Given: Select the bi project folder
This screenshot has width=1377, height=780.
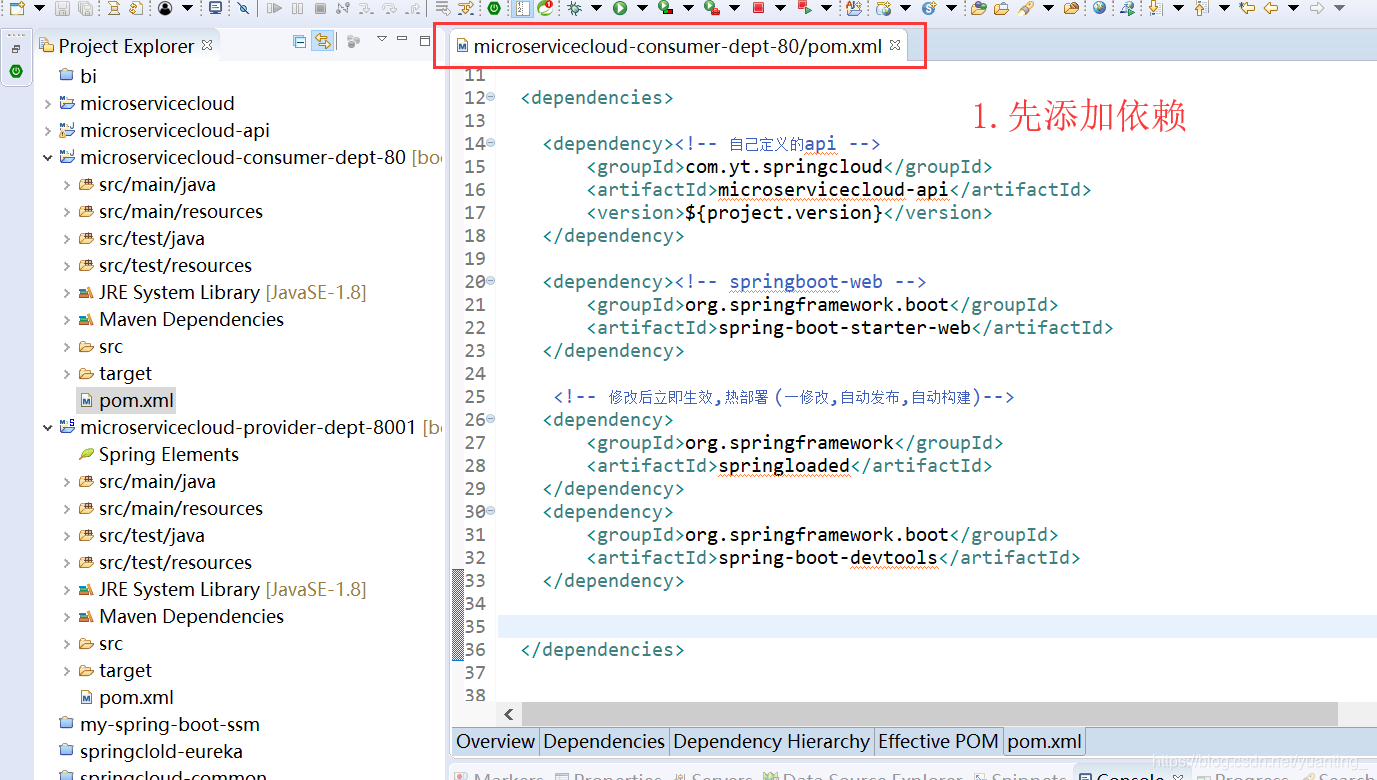Looking at the screenshot, I should (88, 75).
